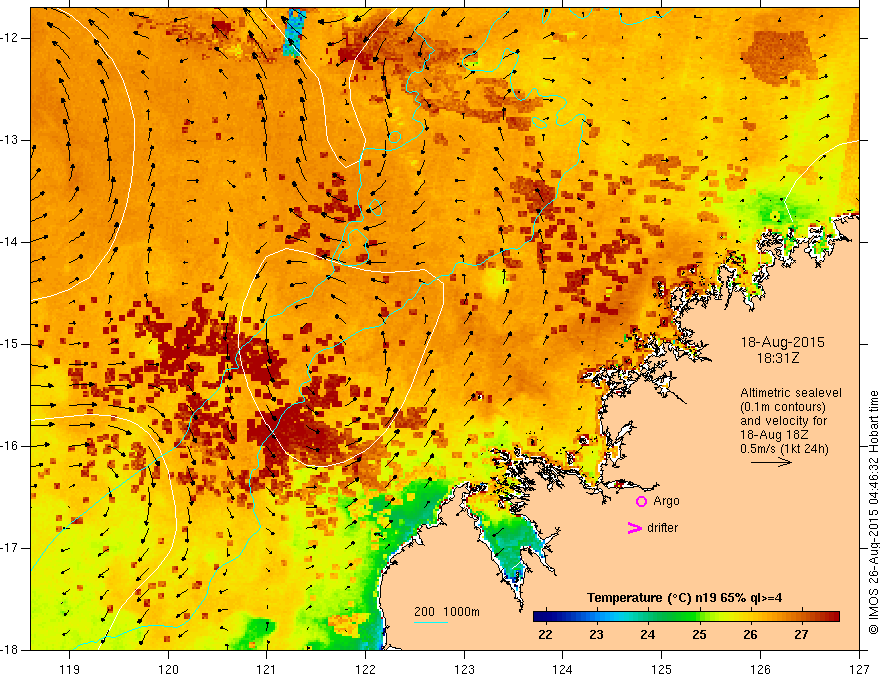Click the dark blue end of the temperature colorbar
The height and width of the screenshot is (680, 880).
[x=540, y=617]
